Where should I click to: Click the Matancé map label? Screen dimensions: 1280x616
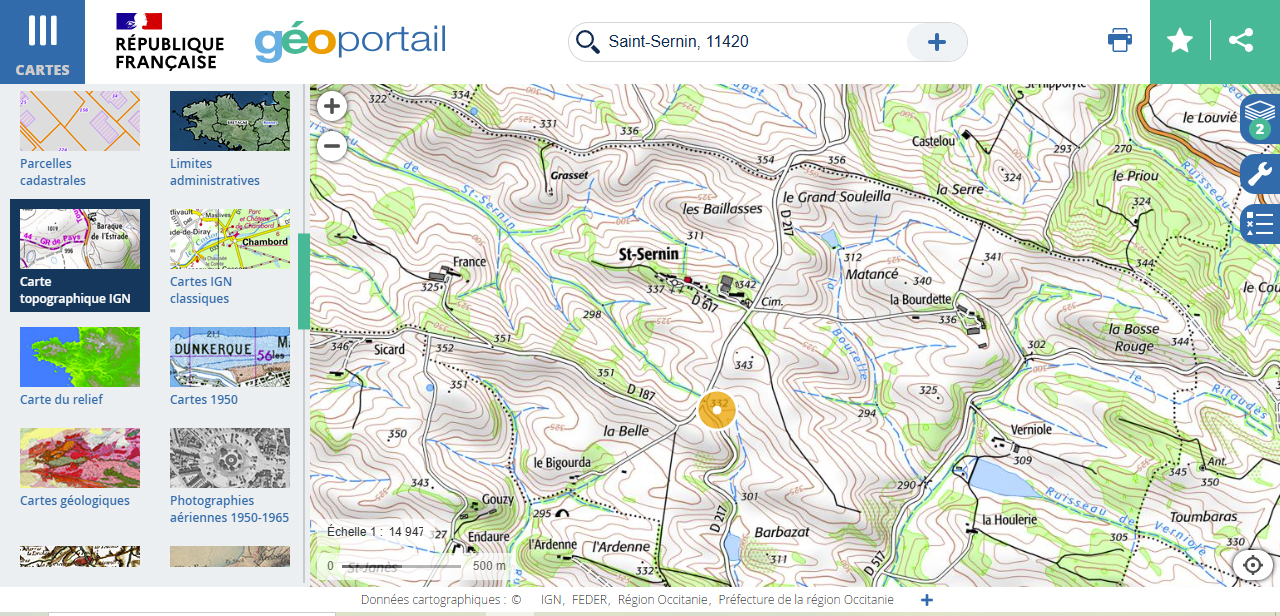point(872,273)
